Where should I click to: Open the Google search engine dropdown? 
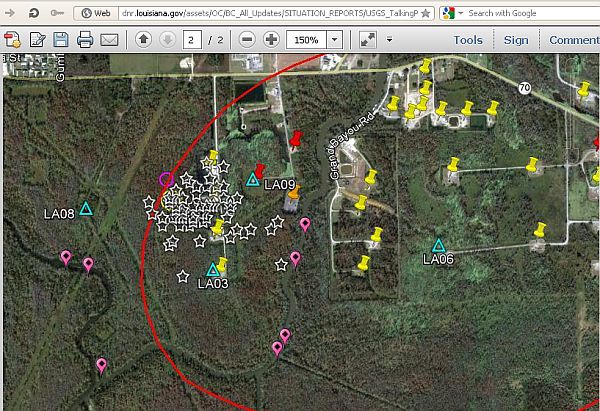[449, 13]
